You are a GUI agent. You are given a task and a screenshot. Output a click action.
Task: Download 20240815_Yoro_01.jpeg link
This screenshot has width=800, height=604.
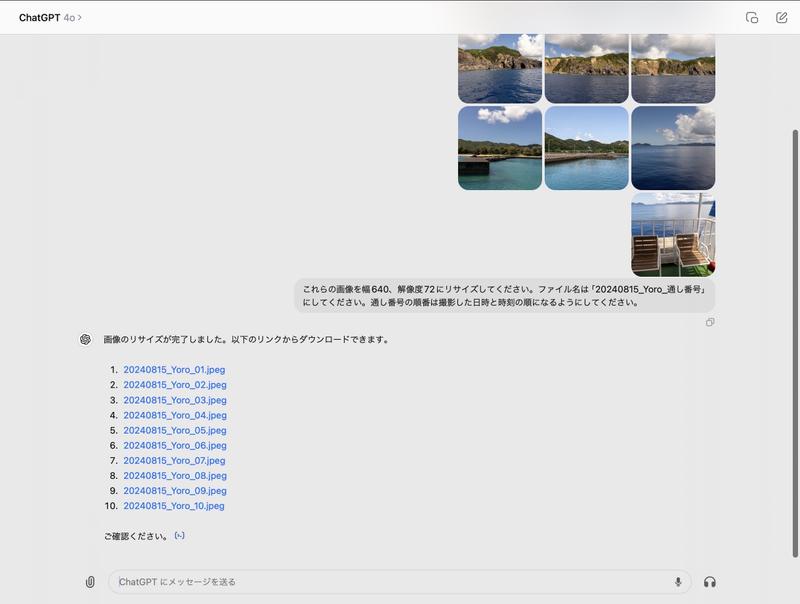click(174, 370)
